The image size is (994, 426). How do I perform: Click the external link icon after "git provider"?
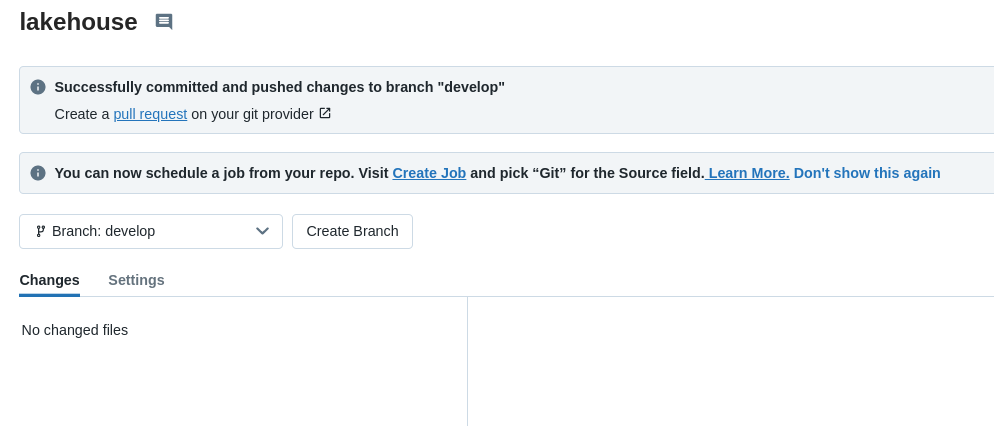(325, 113)
